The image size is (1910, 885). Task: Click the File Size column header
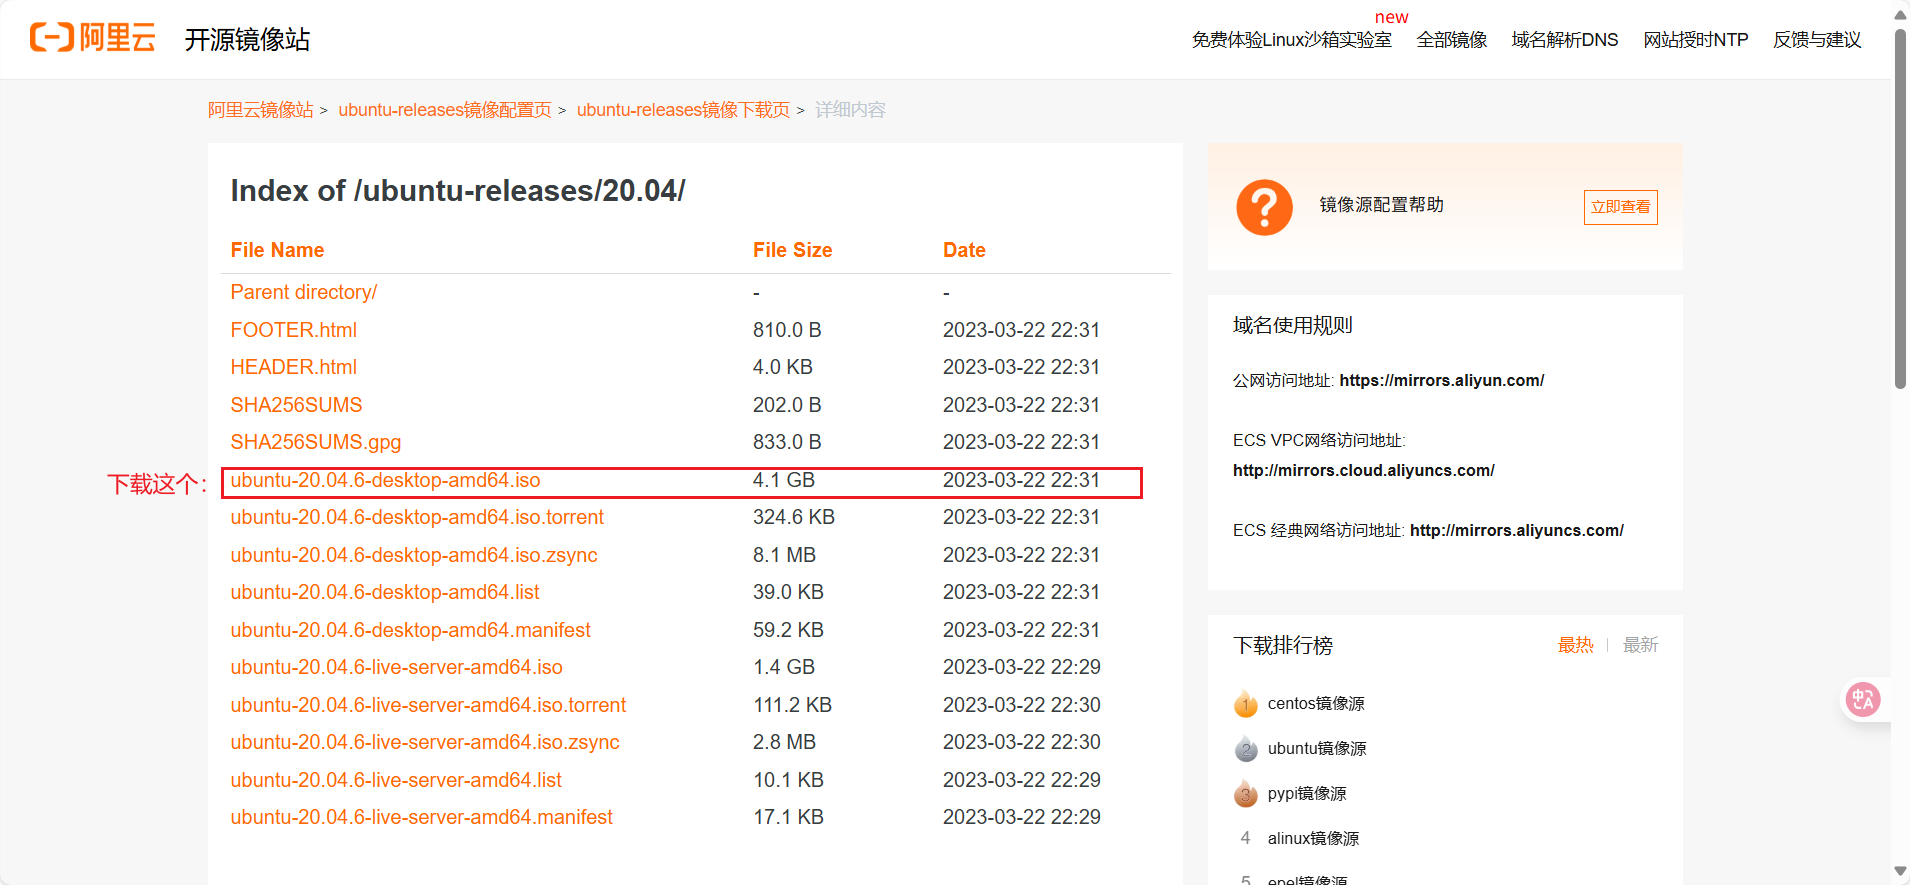tap(792, 250)
